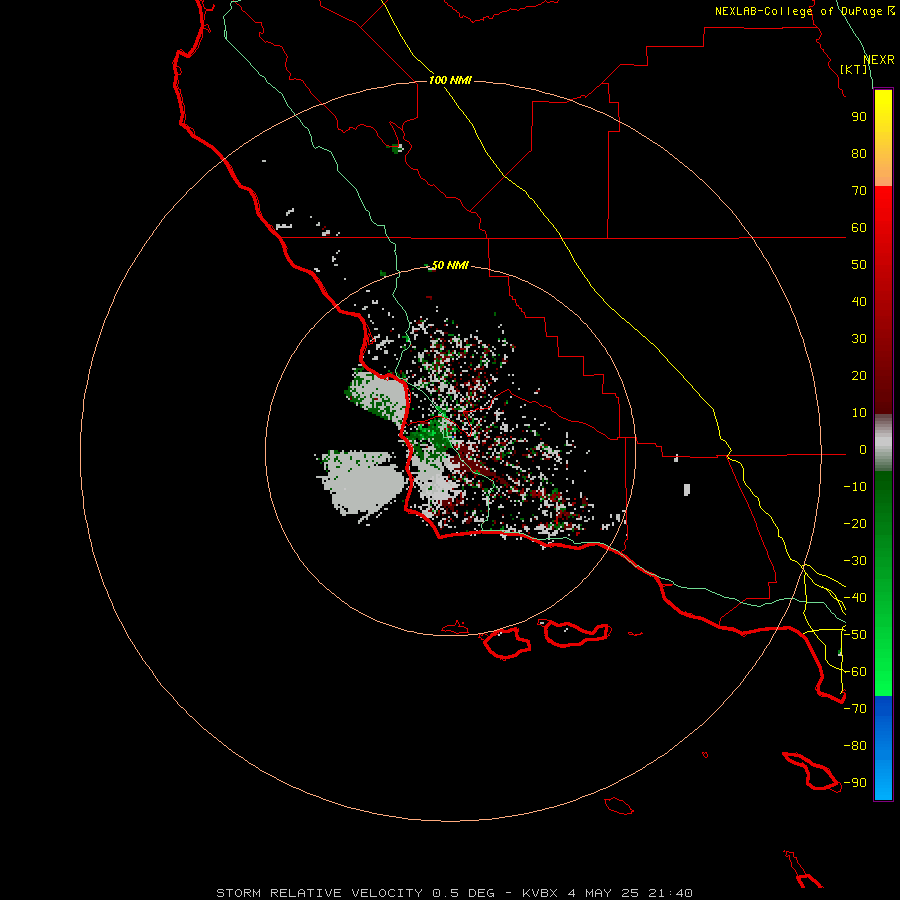
Task: Click the 70 value on the velocity scale
Action: tap(859, 191)
